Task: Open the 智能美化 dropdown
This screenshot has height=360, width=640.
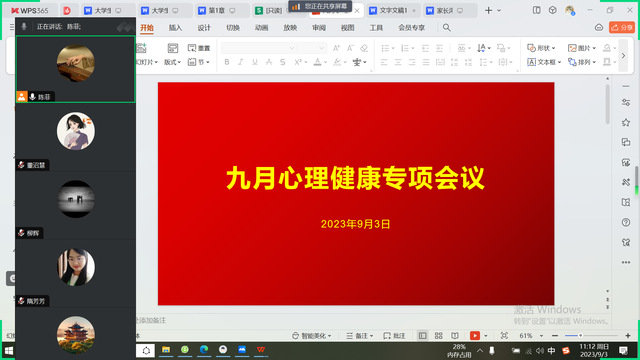Action: click(312, 336)
